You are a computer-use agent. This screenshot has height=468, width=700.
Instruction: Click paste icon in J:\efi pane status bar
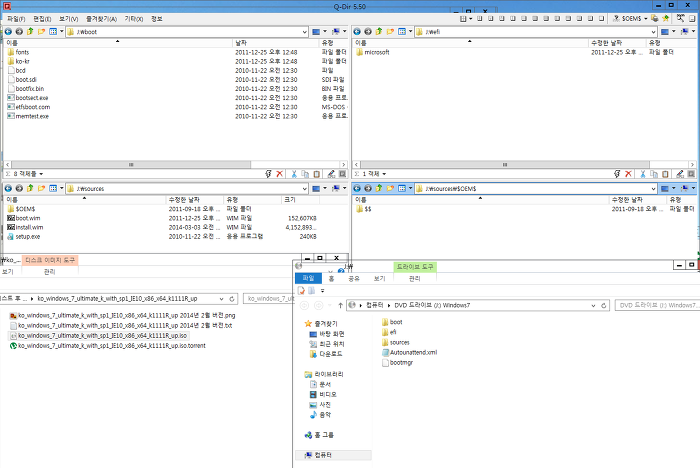pos(665,174)
